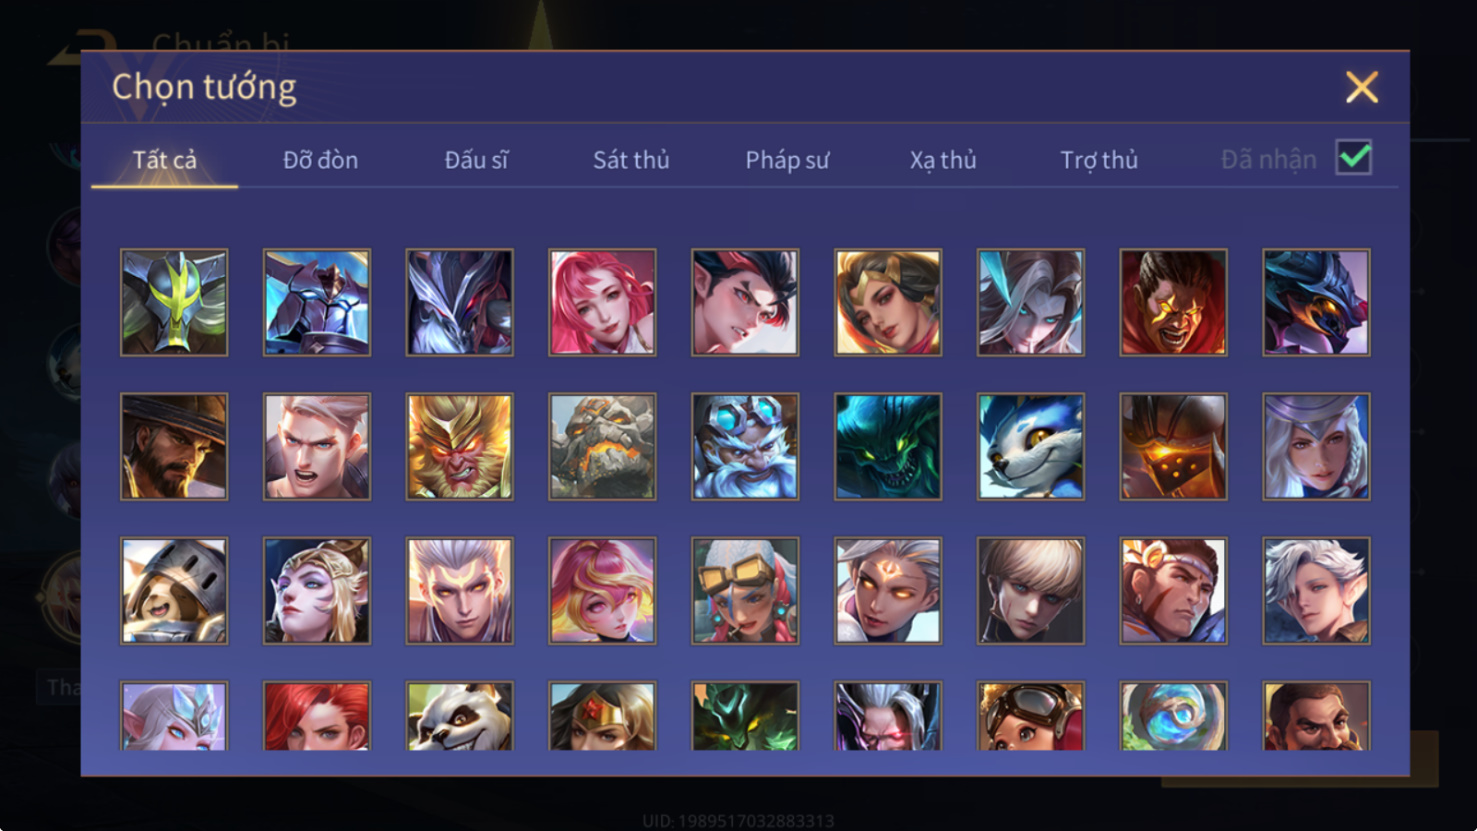Choose the white-bearded goggles dwarf hero
This screenshot has width=1477, height=831.
[x=745, y=446]
